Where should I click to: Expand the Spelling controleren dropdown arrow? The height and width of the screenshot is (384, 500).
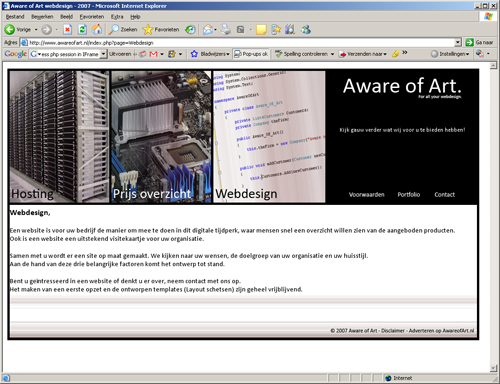332,54
